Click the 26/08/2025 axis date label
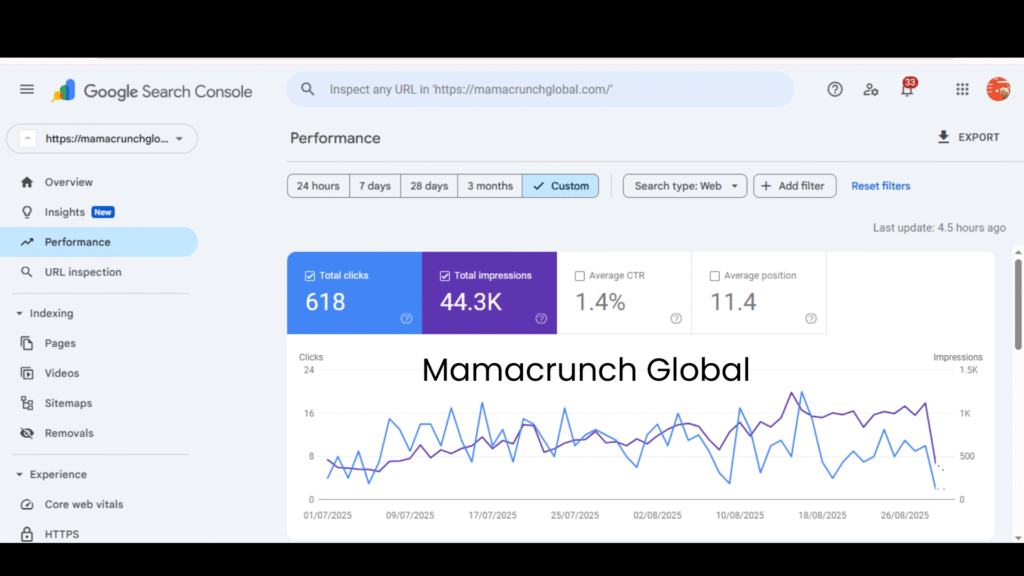This screenshot has width=1024, height=576. click(x=904, y=515)
